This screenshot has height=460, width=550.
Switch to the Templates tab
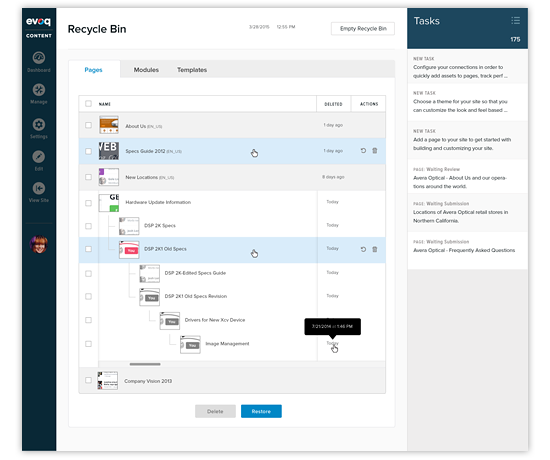click(192, 70)
